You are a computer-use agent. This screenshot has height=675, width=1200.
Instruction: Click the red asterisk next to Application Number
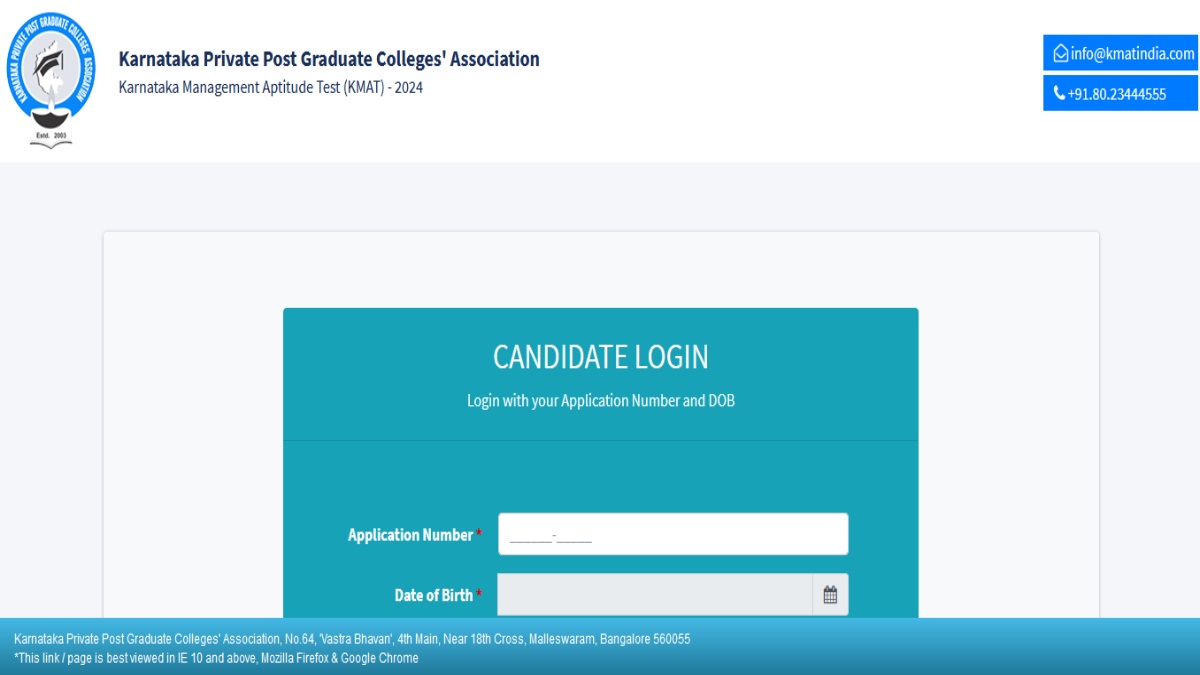coord(479,534)
